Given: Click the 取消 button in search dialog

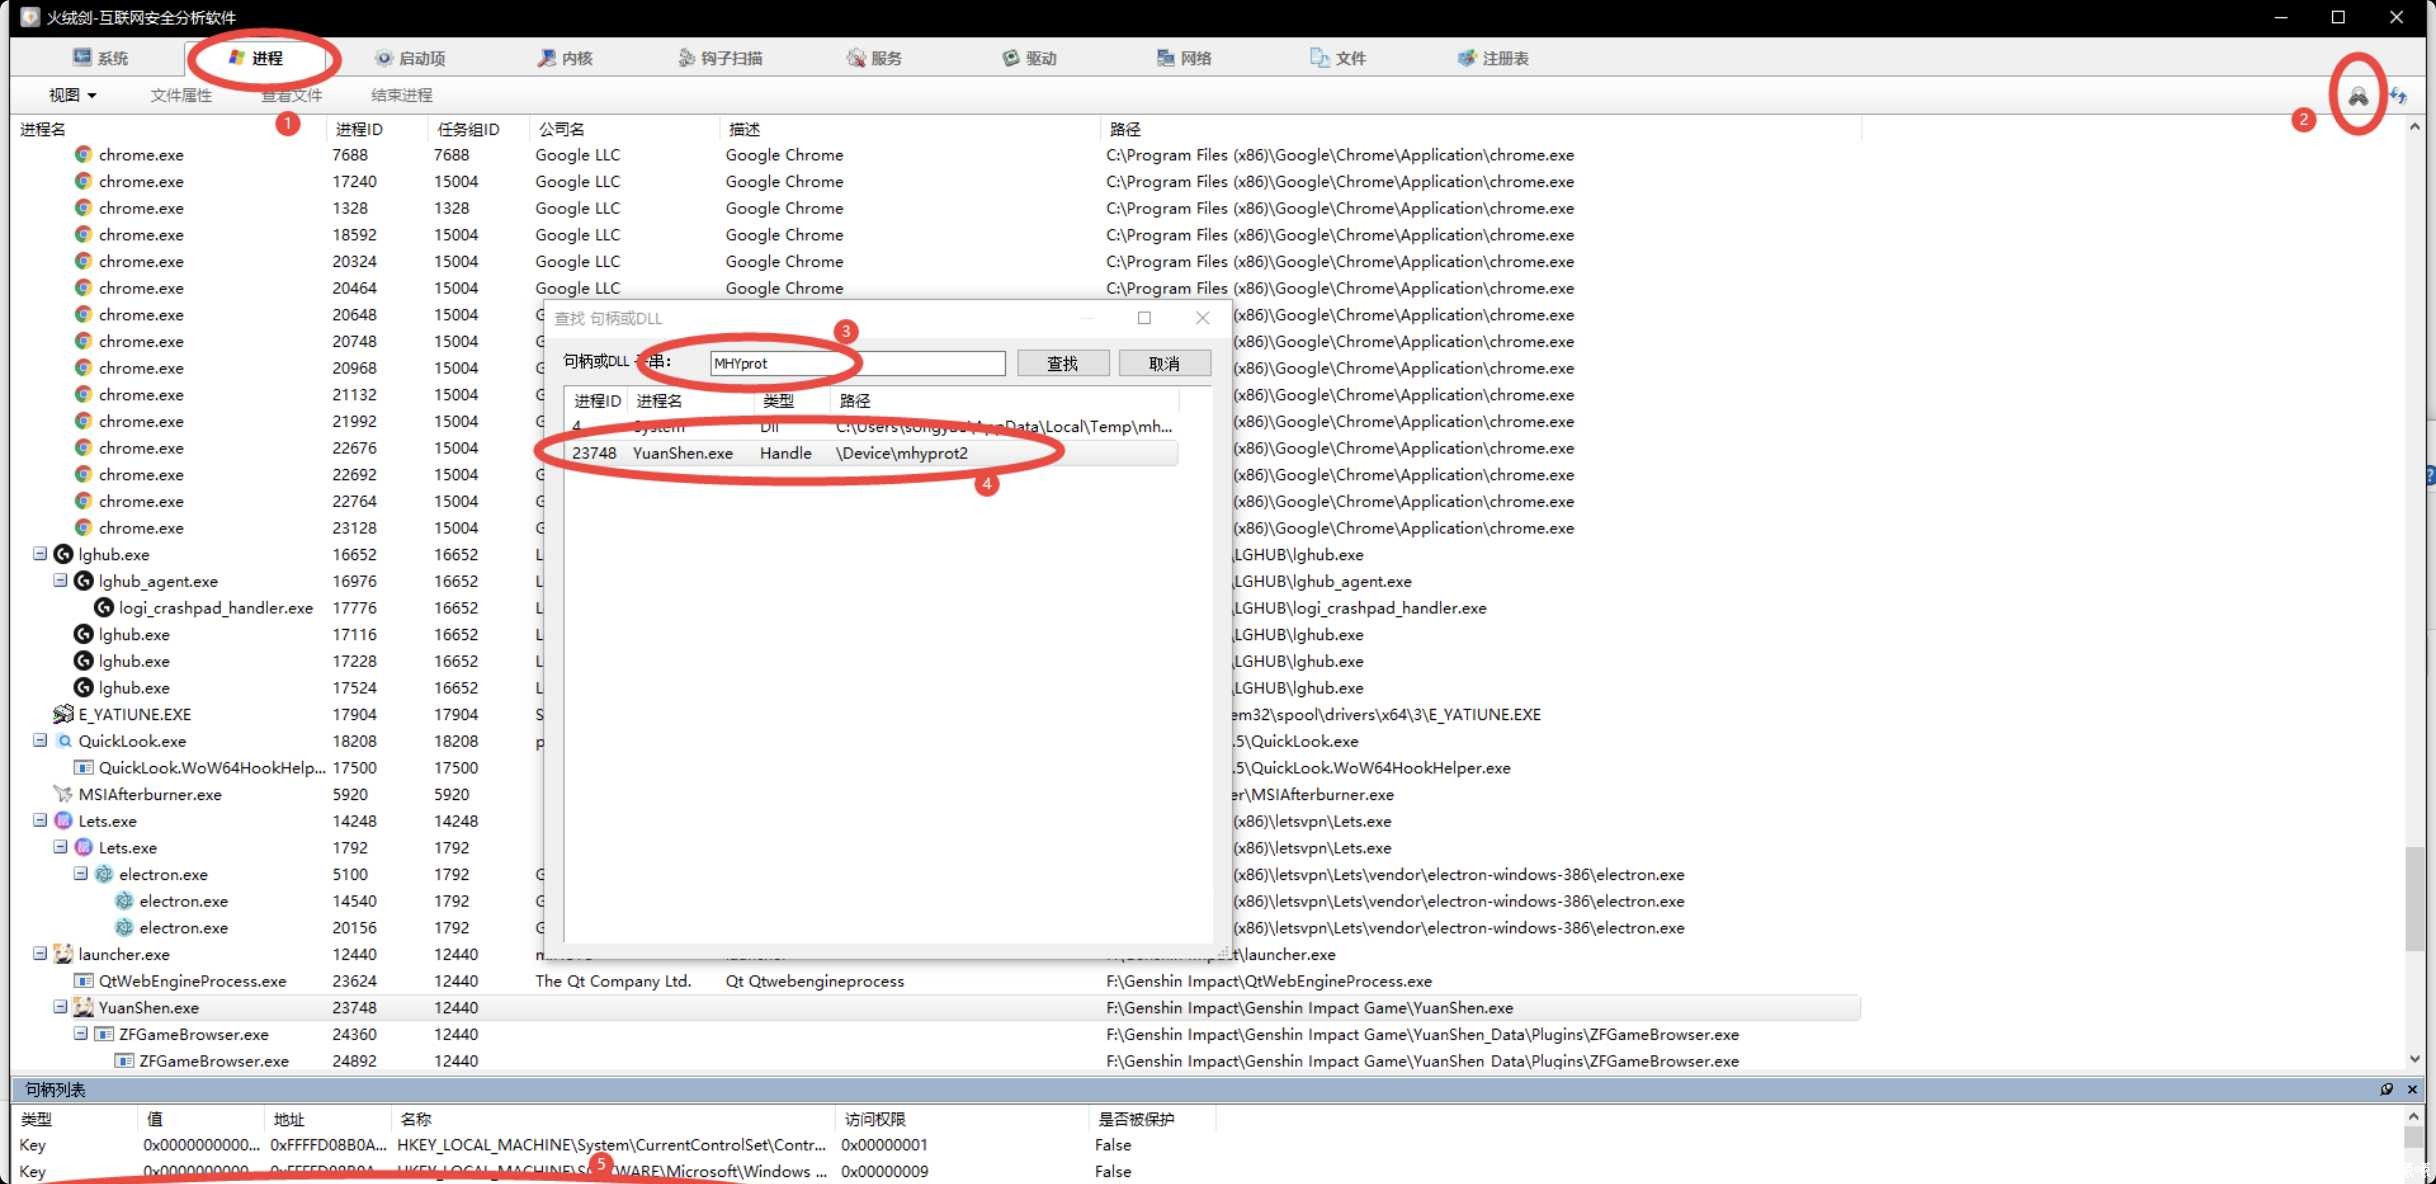Looking at the screenshot, I should pyautogui.click(x=1164, y=363).
